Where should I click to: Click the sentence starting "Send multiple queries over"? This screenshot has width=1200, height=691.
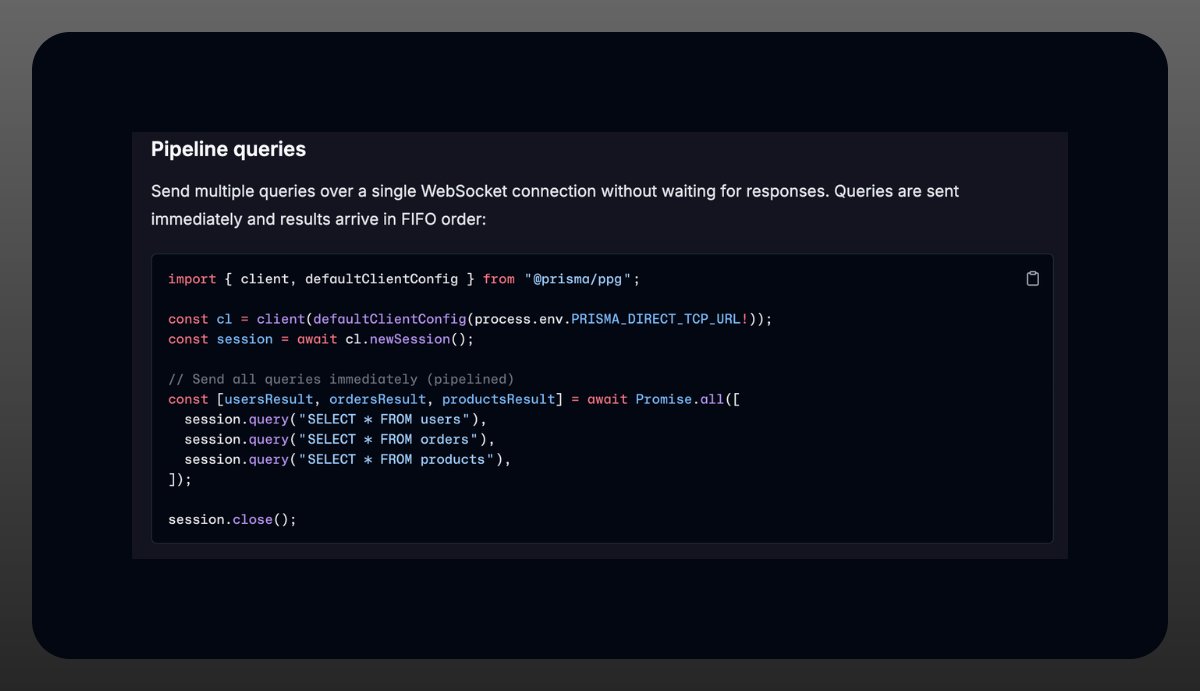click(555, 190)
